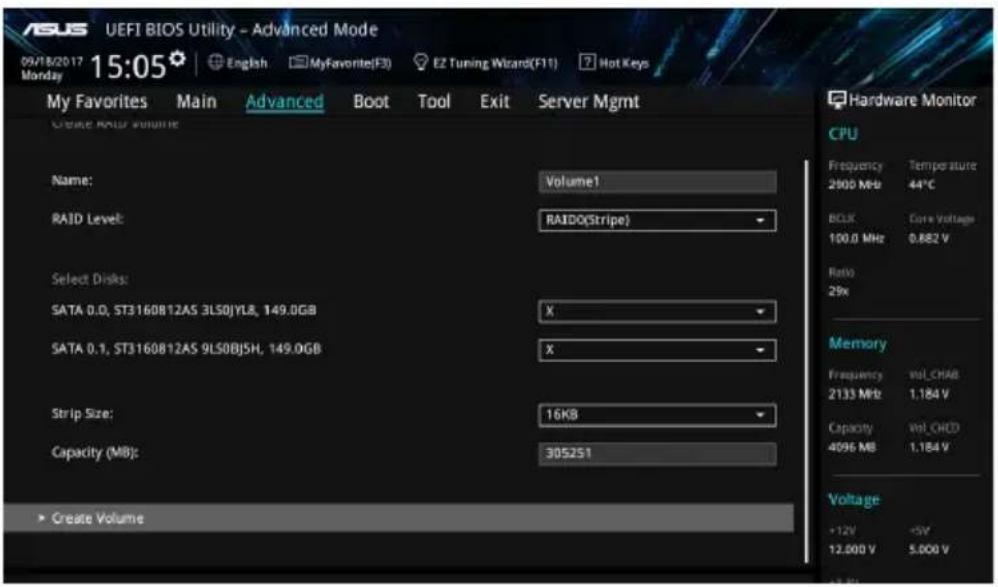Click the Select Disks heading
Image resolution: width=998 pixels, height=587 pixels.
click(x=90, y=279)
